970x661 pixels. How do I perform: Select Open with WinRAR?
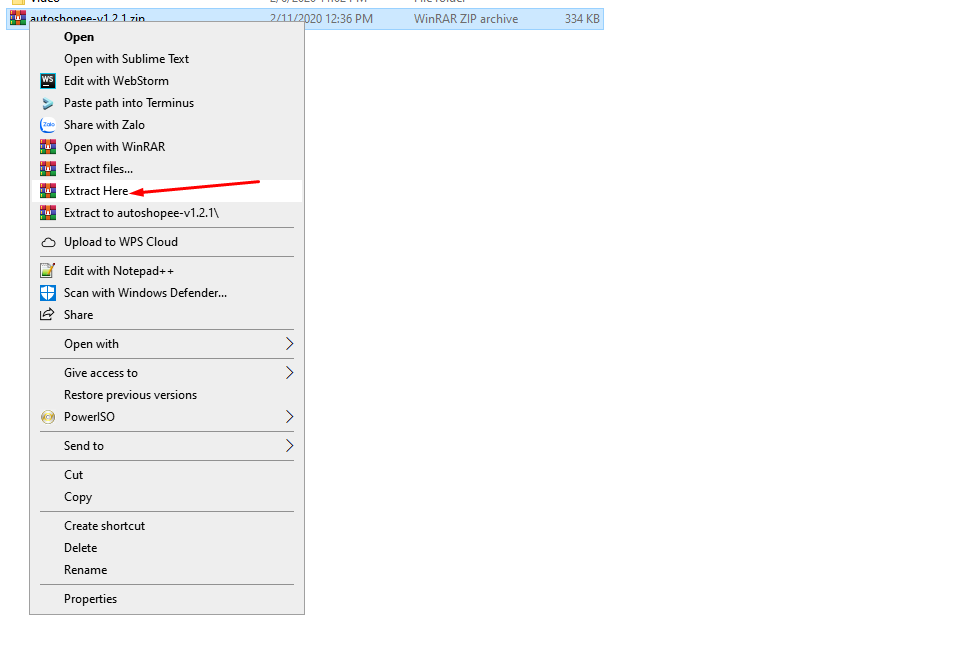coord(167,147)
